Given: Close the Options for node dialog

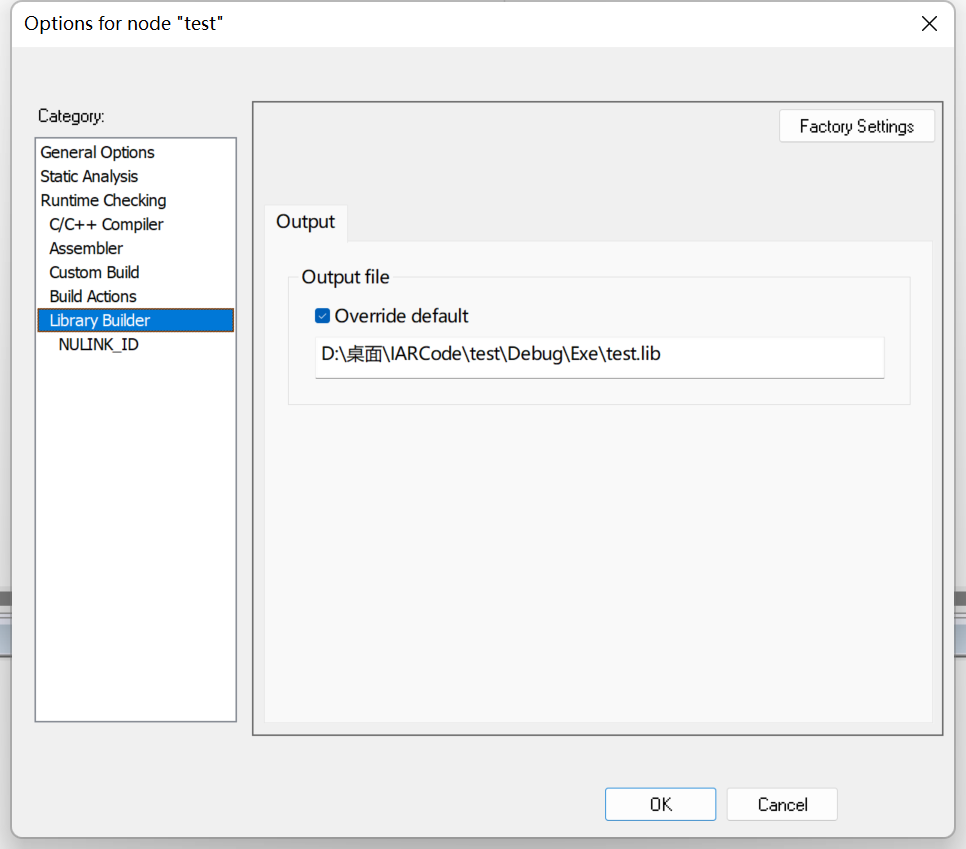Looking at the screenshot, I should [x=929, y=23].
